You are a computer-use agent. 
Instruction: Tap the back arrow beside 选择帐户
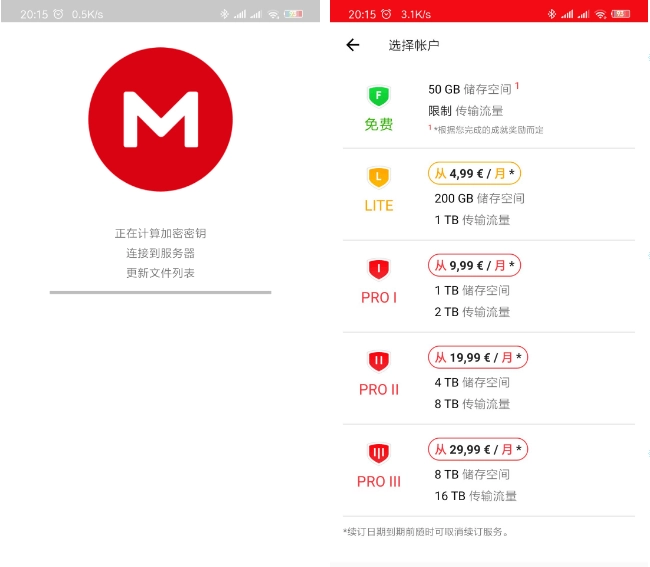[352, 45]
